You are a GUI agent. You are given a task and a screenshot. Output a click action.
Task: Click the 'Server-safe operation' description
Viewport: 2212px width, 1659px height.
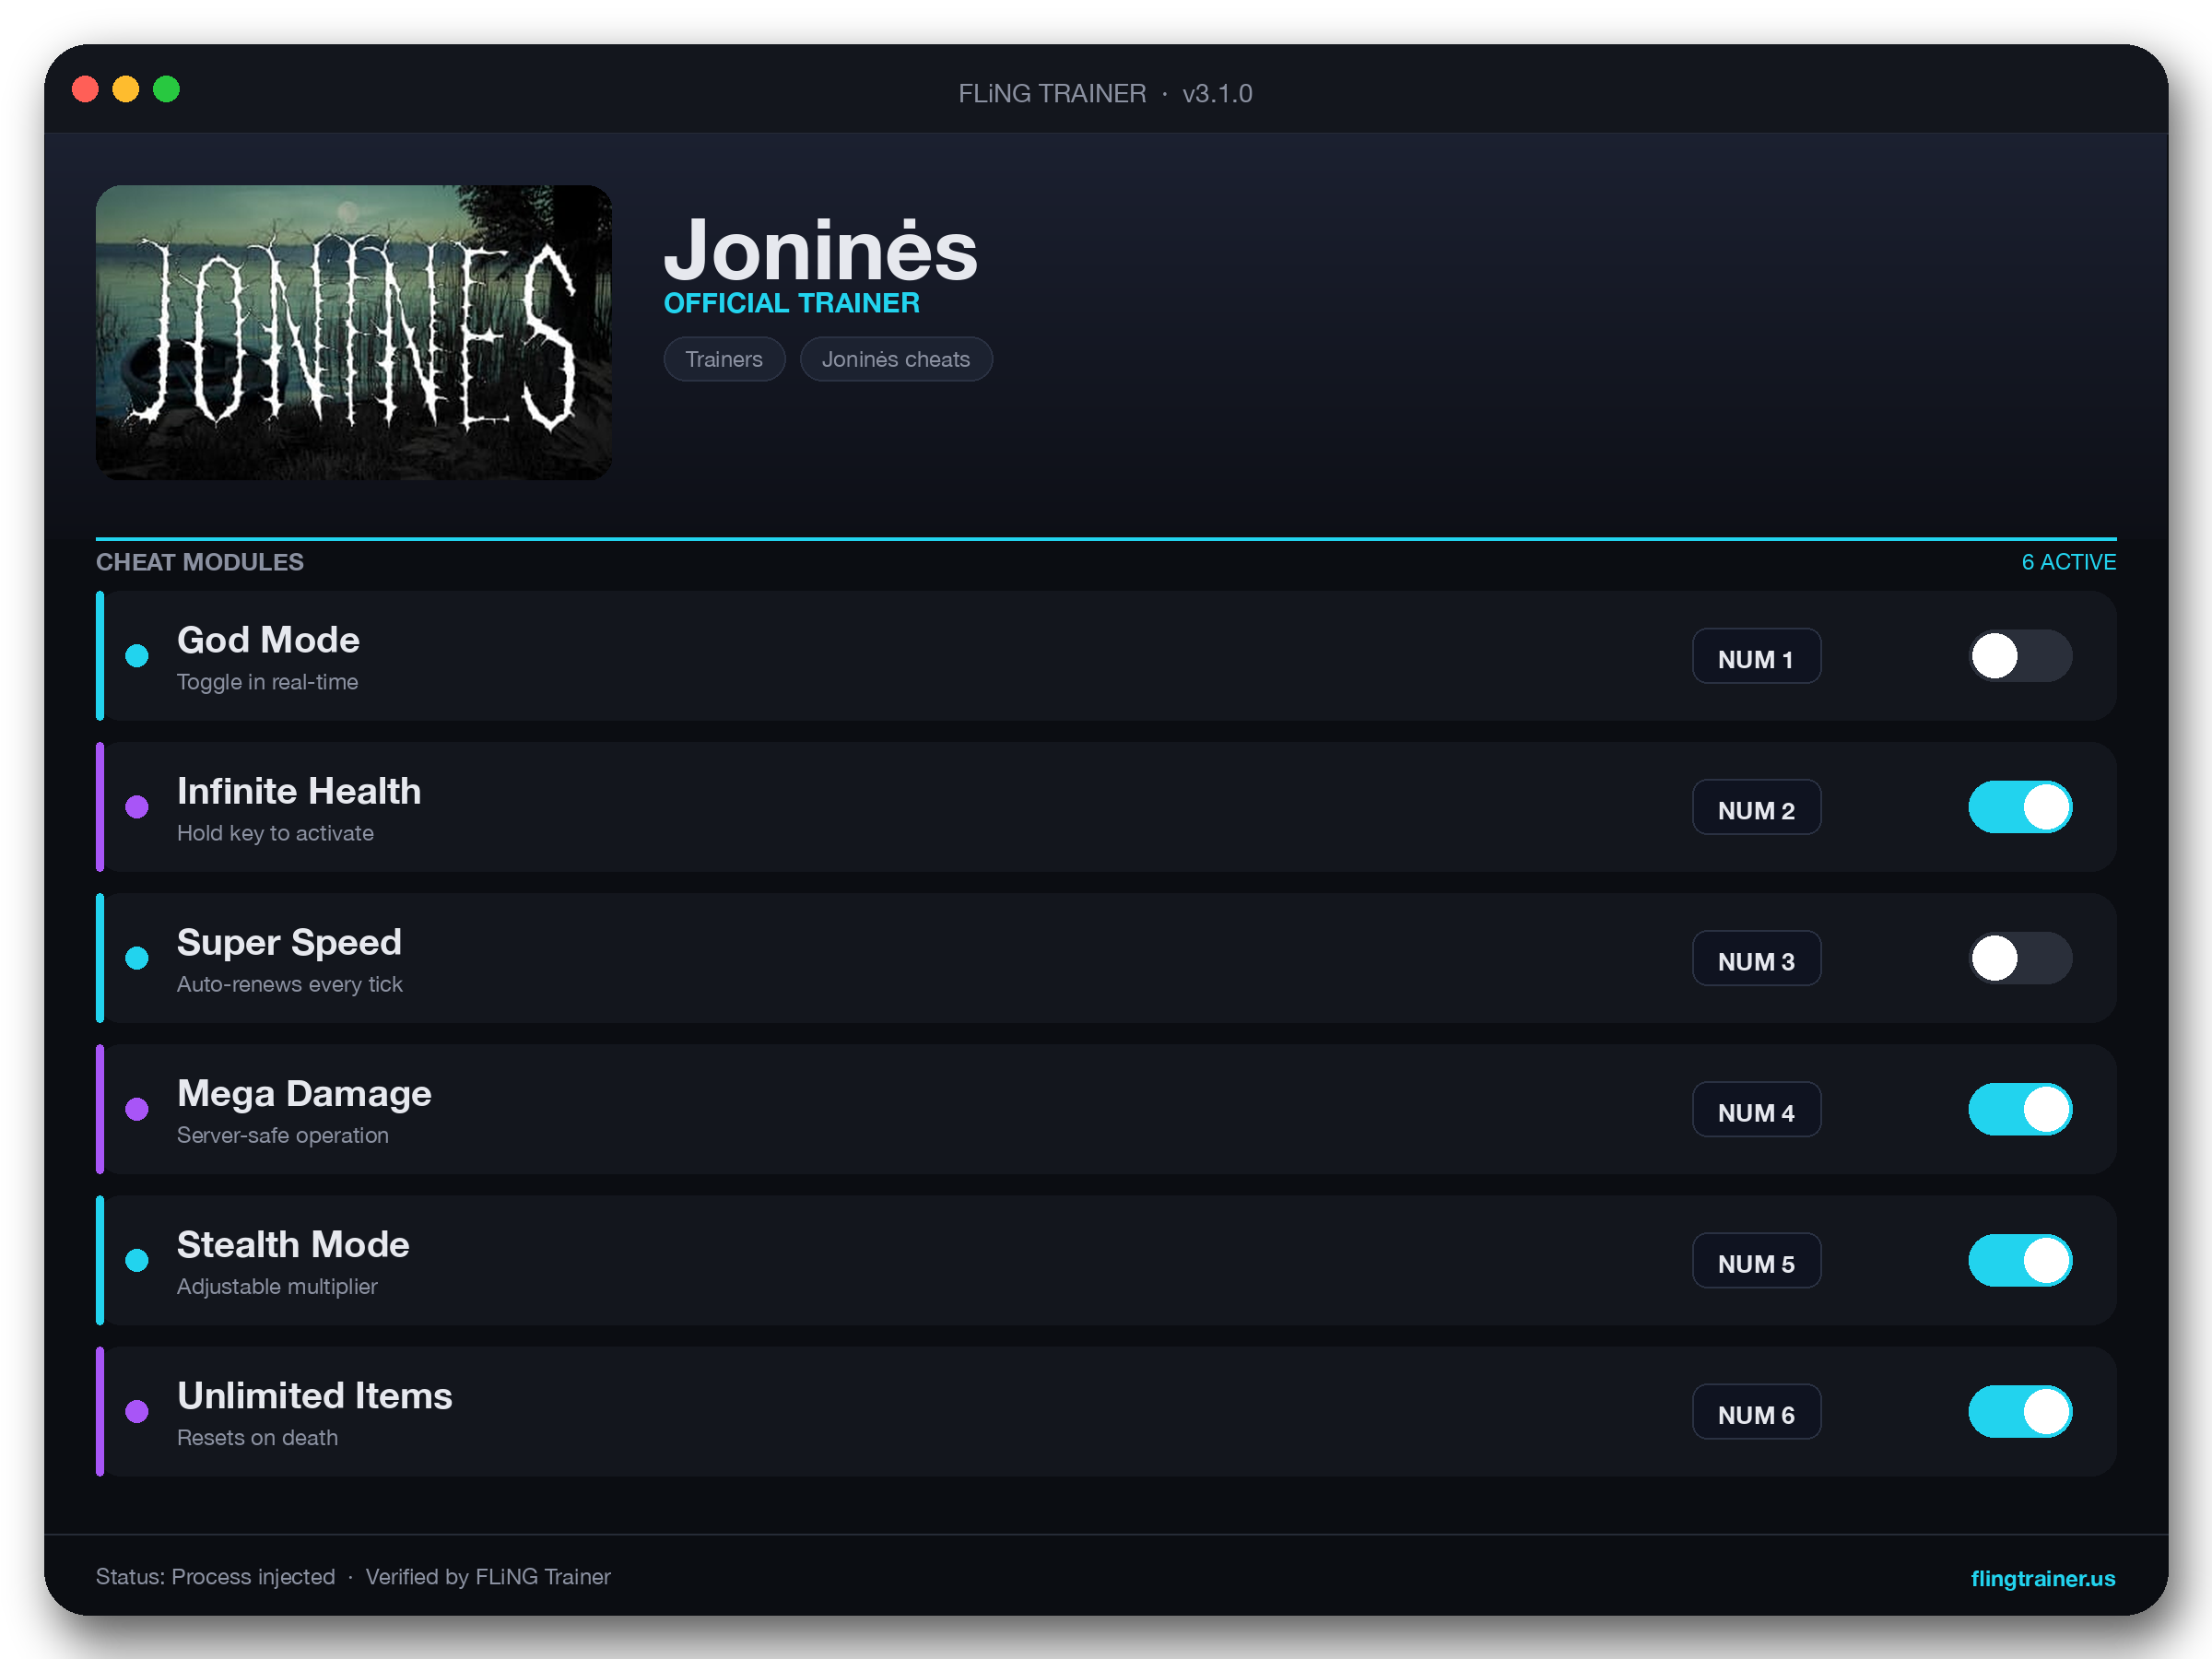point(283,1135)
